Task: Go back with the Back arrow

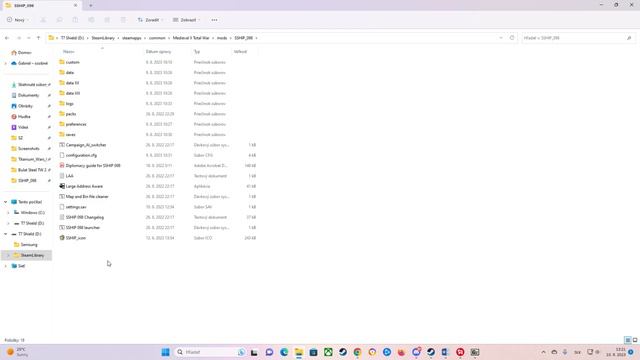Action: [7, 38]
